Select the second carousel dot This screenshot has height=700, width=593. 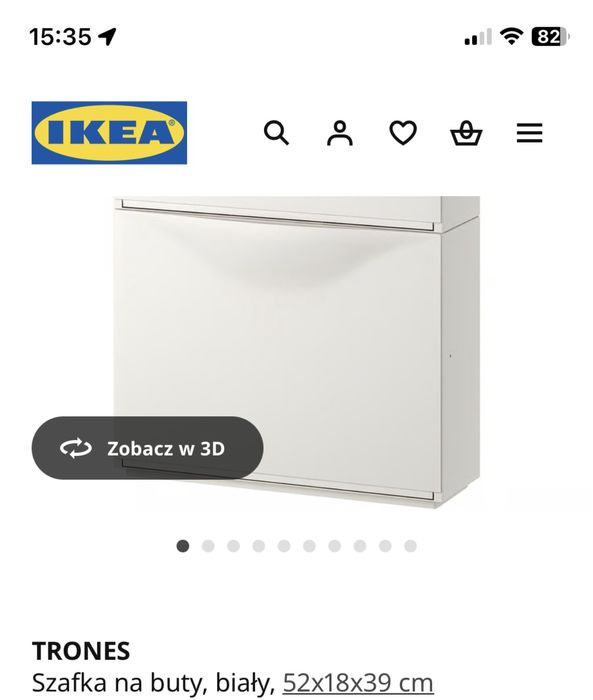(208, 546)
